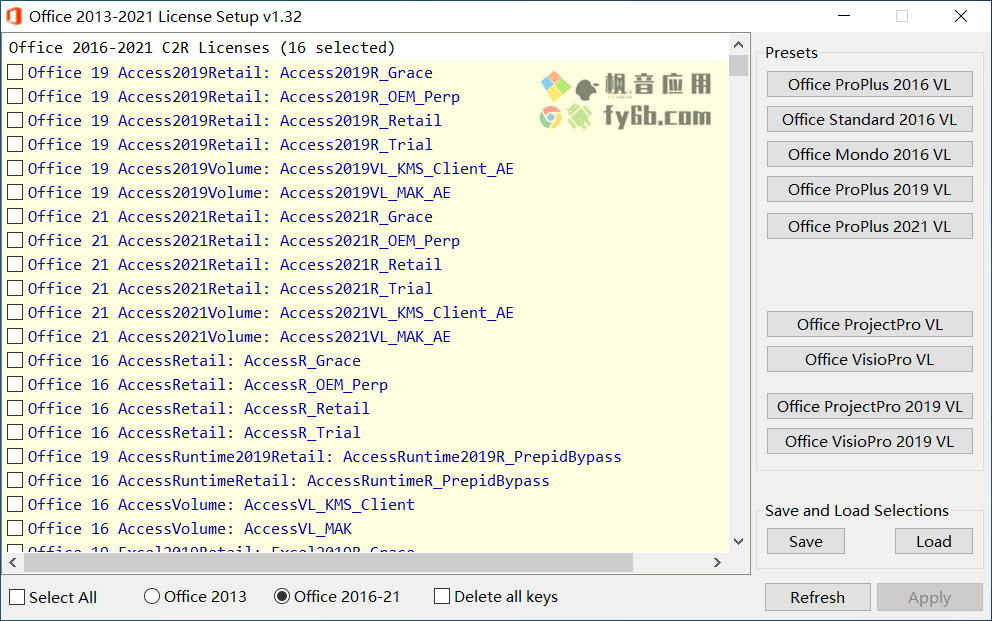Select the AccessR_OEM_Perp checkbox
The width and height of the screenshot is (992, 621).
(15, 384)
